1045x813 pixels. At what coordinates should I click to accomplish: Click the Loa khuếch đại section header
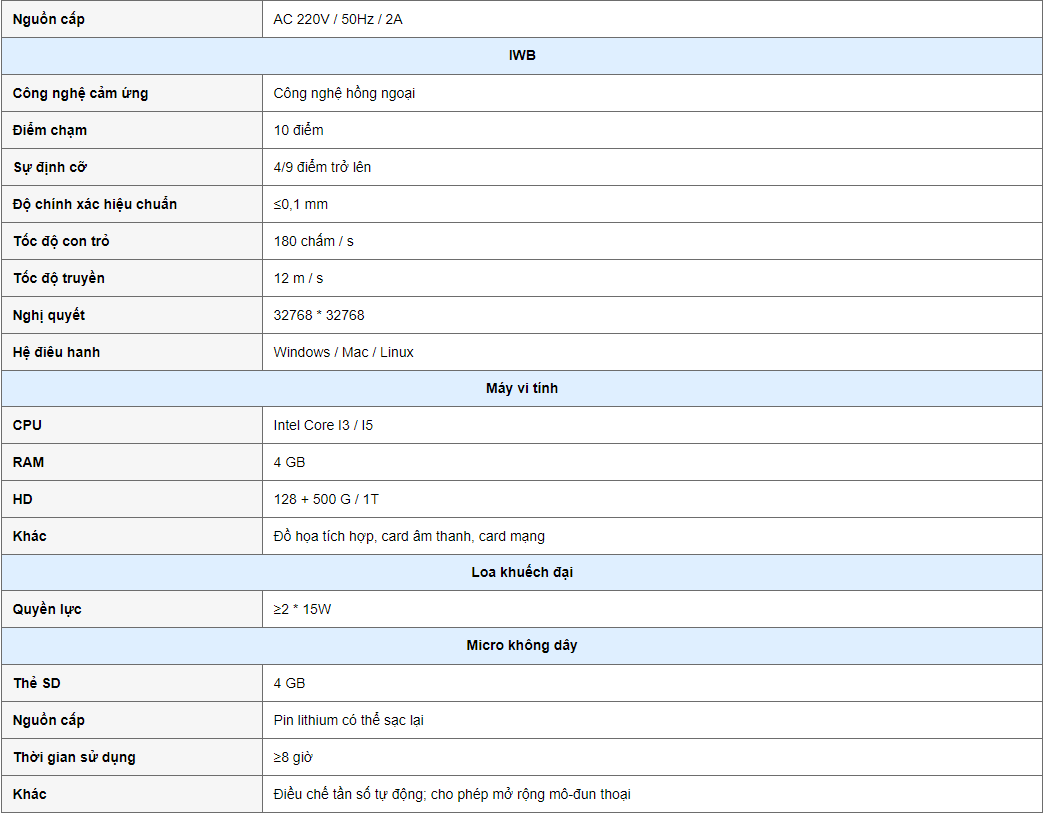[522, 572]
